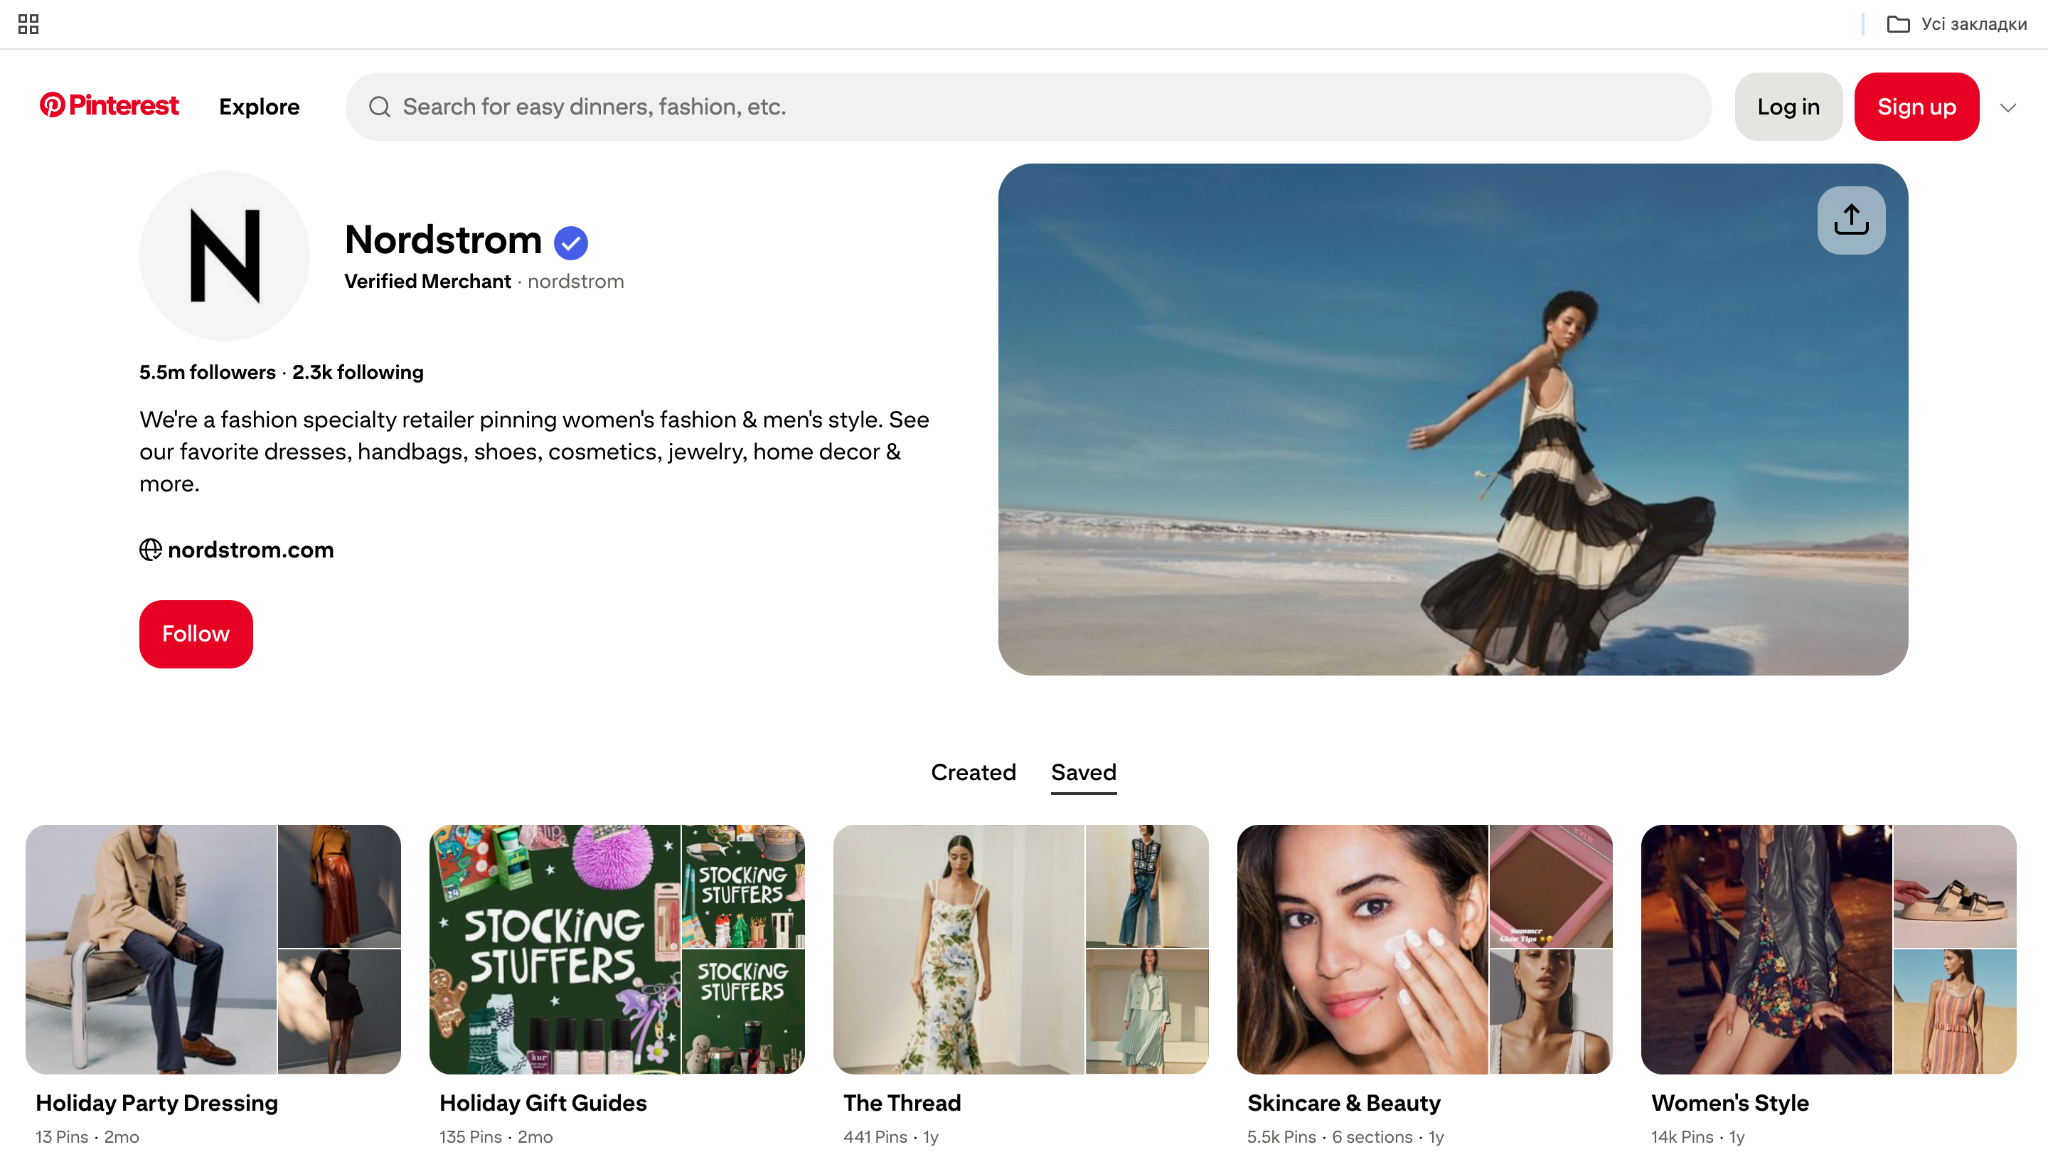Screen dimensions: 2048x1156
Task: Select the Saved tab
Action: (x=1083, y=772)
